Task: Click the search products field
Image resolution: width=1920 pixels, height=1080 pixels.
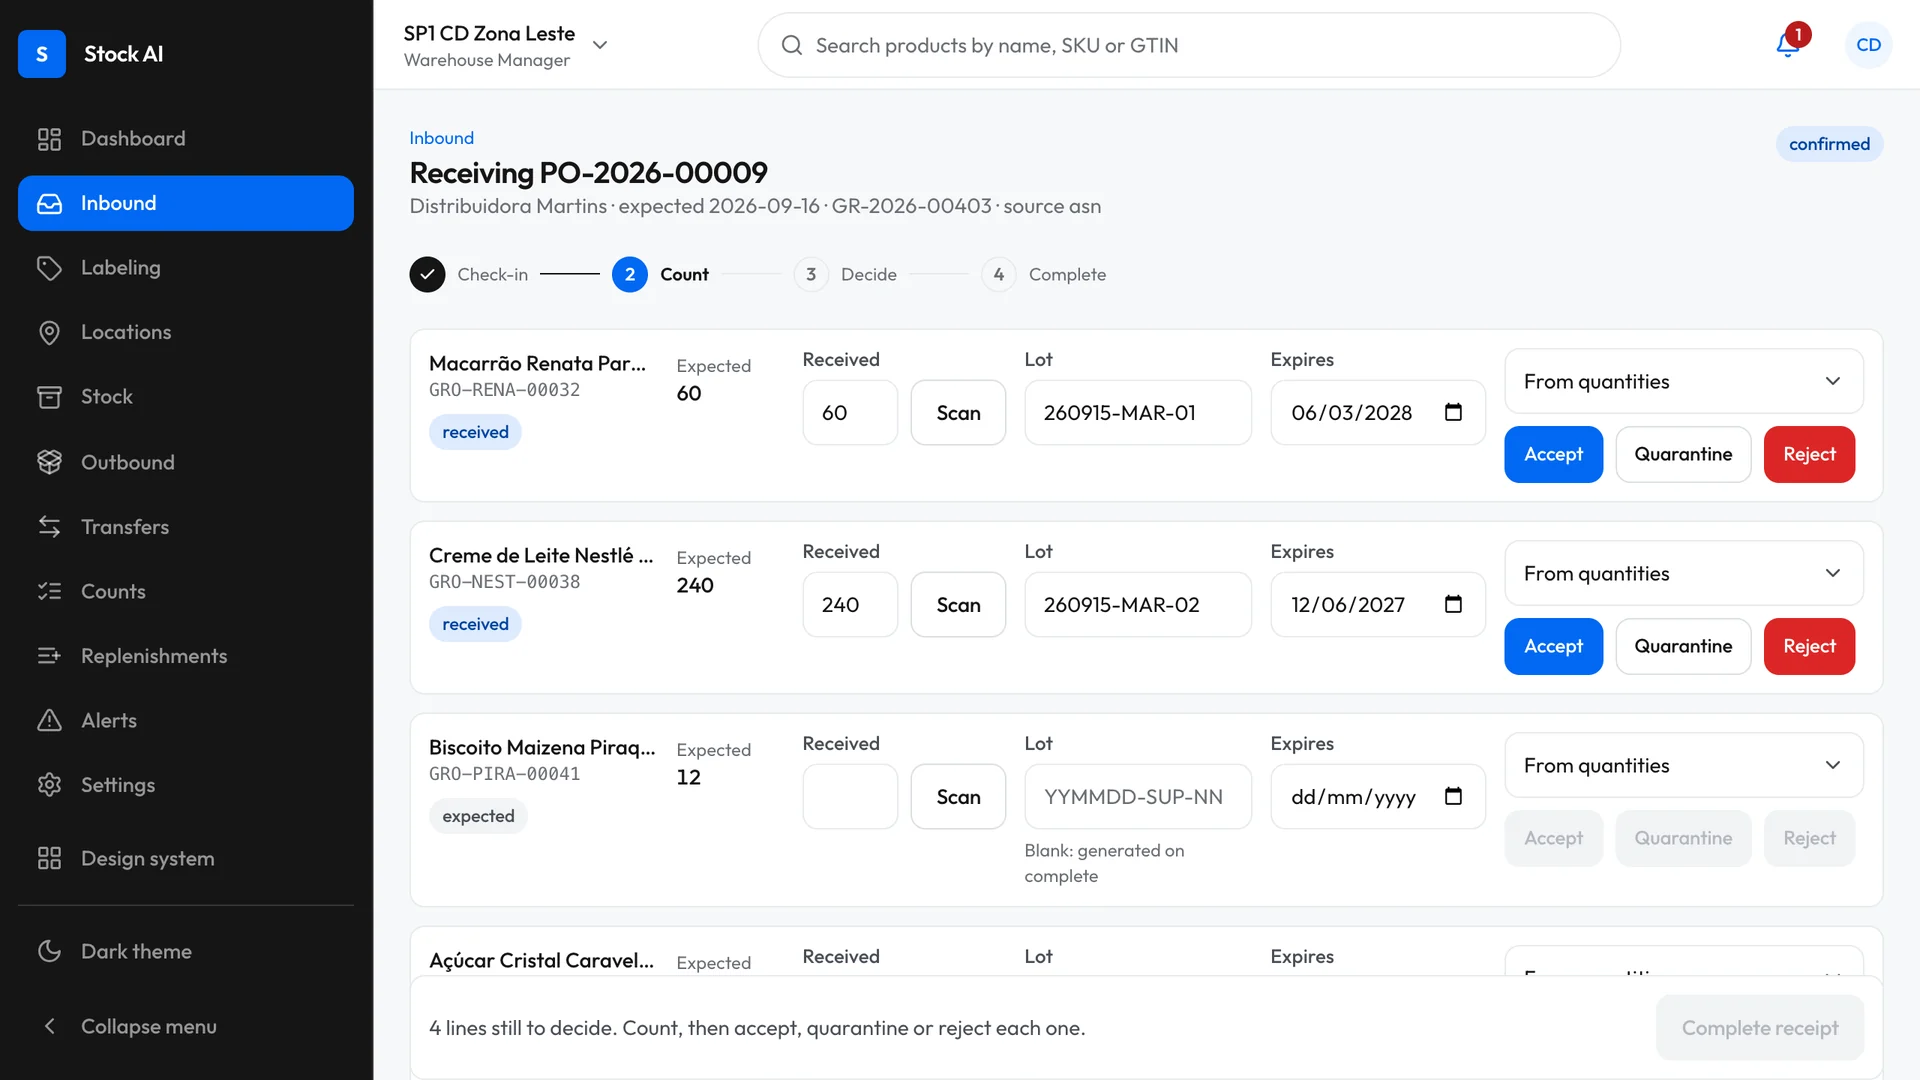Action: coord(1189,45)
